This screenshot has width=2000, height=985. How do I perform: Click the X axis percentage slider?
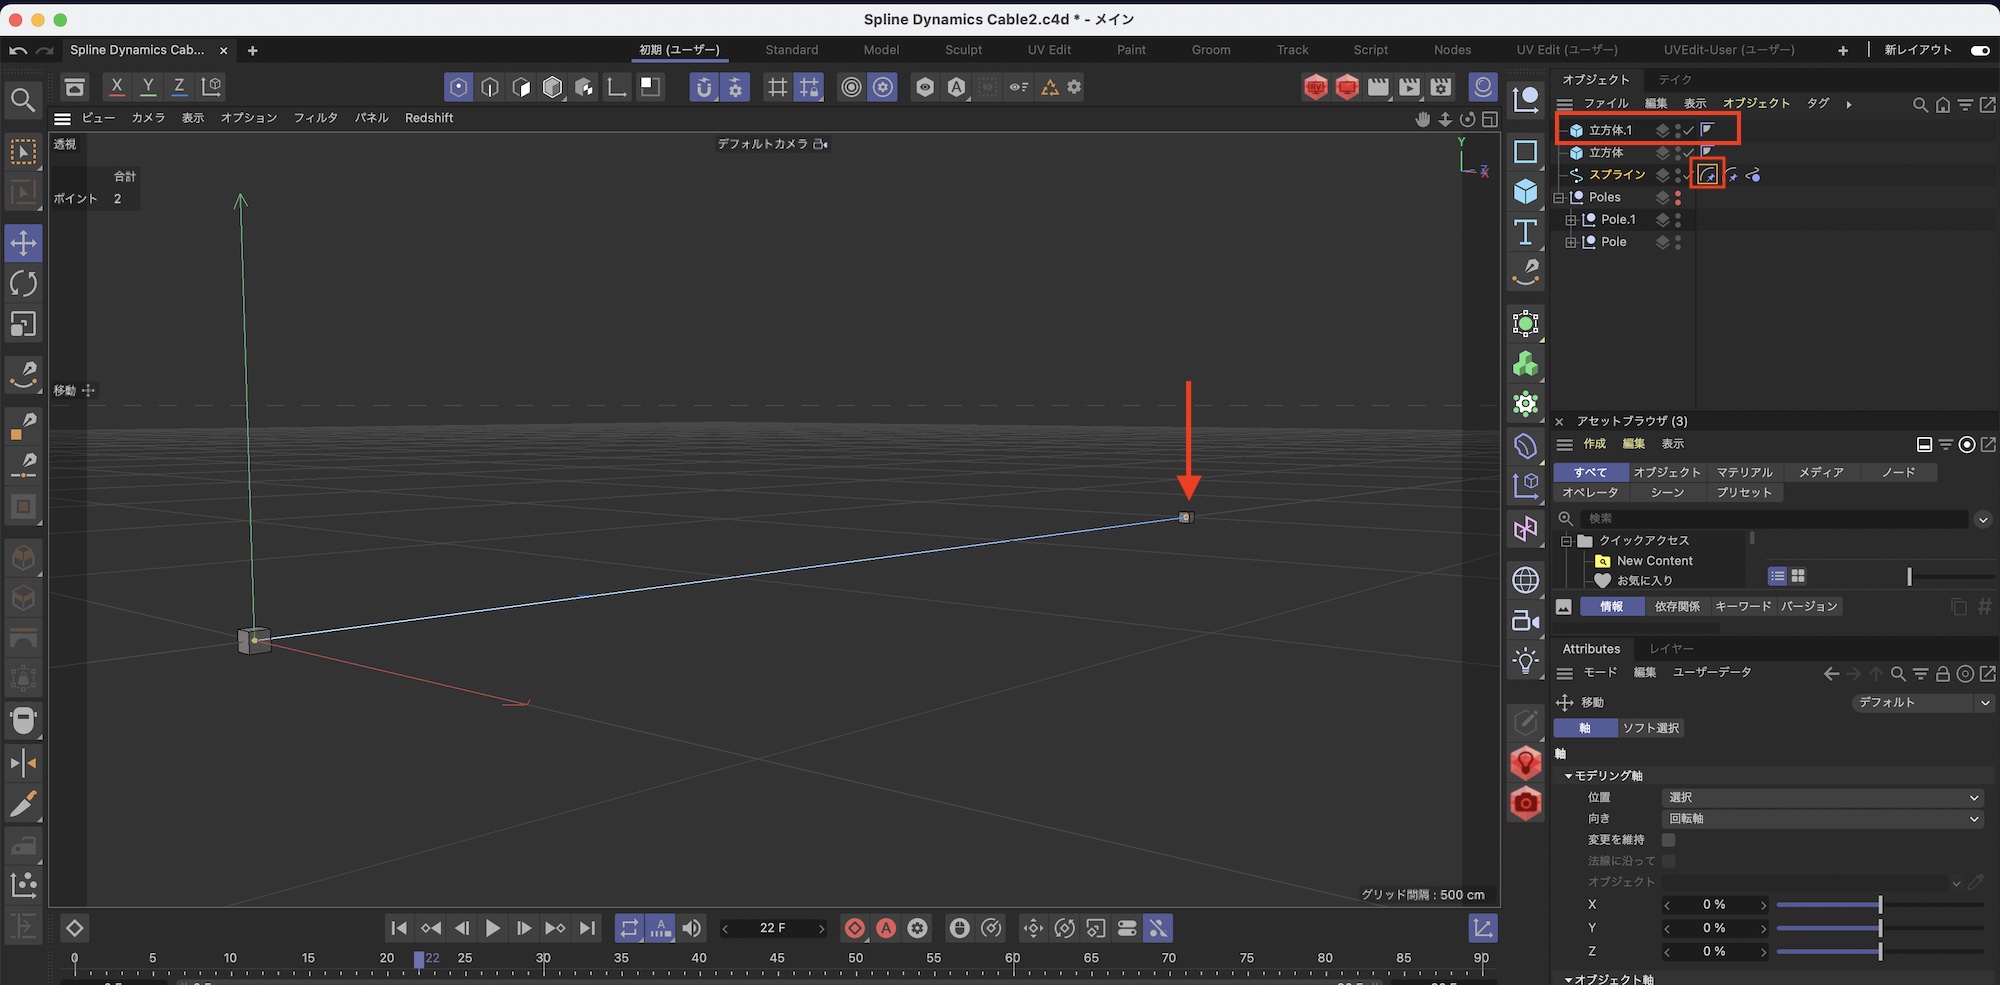tap(1879, 905)
